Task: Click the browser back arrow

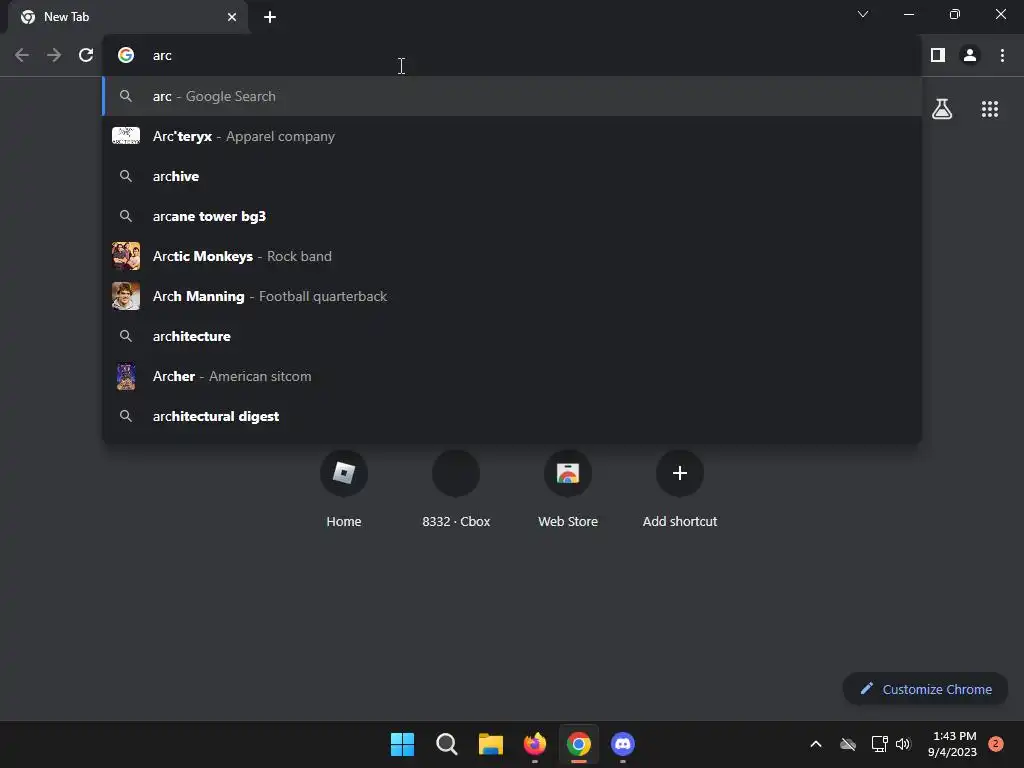Action: click(22, 56)
